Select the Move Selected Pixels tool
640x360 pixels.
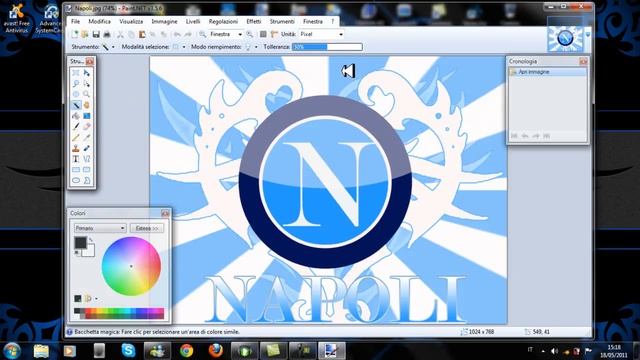click(x=87, y=73)
